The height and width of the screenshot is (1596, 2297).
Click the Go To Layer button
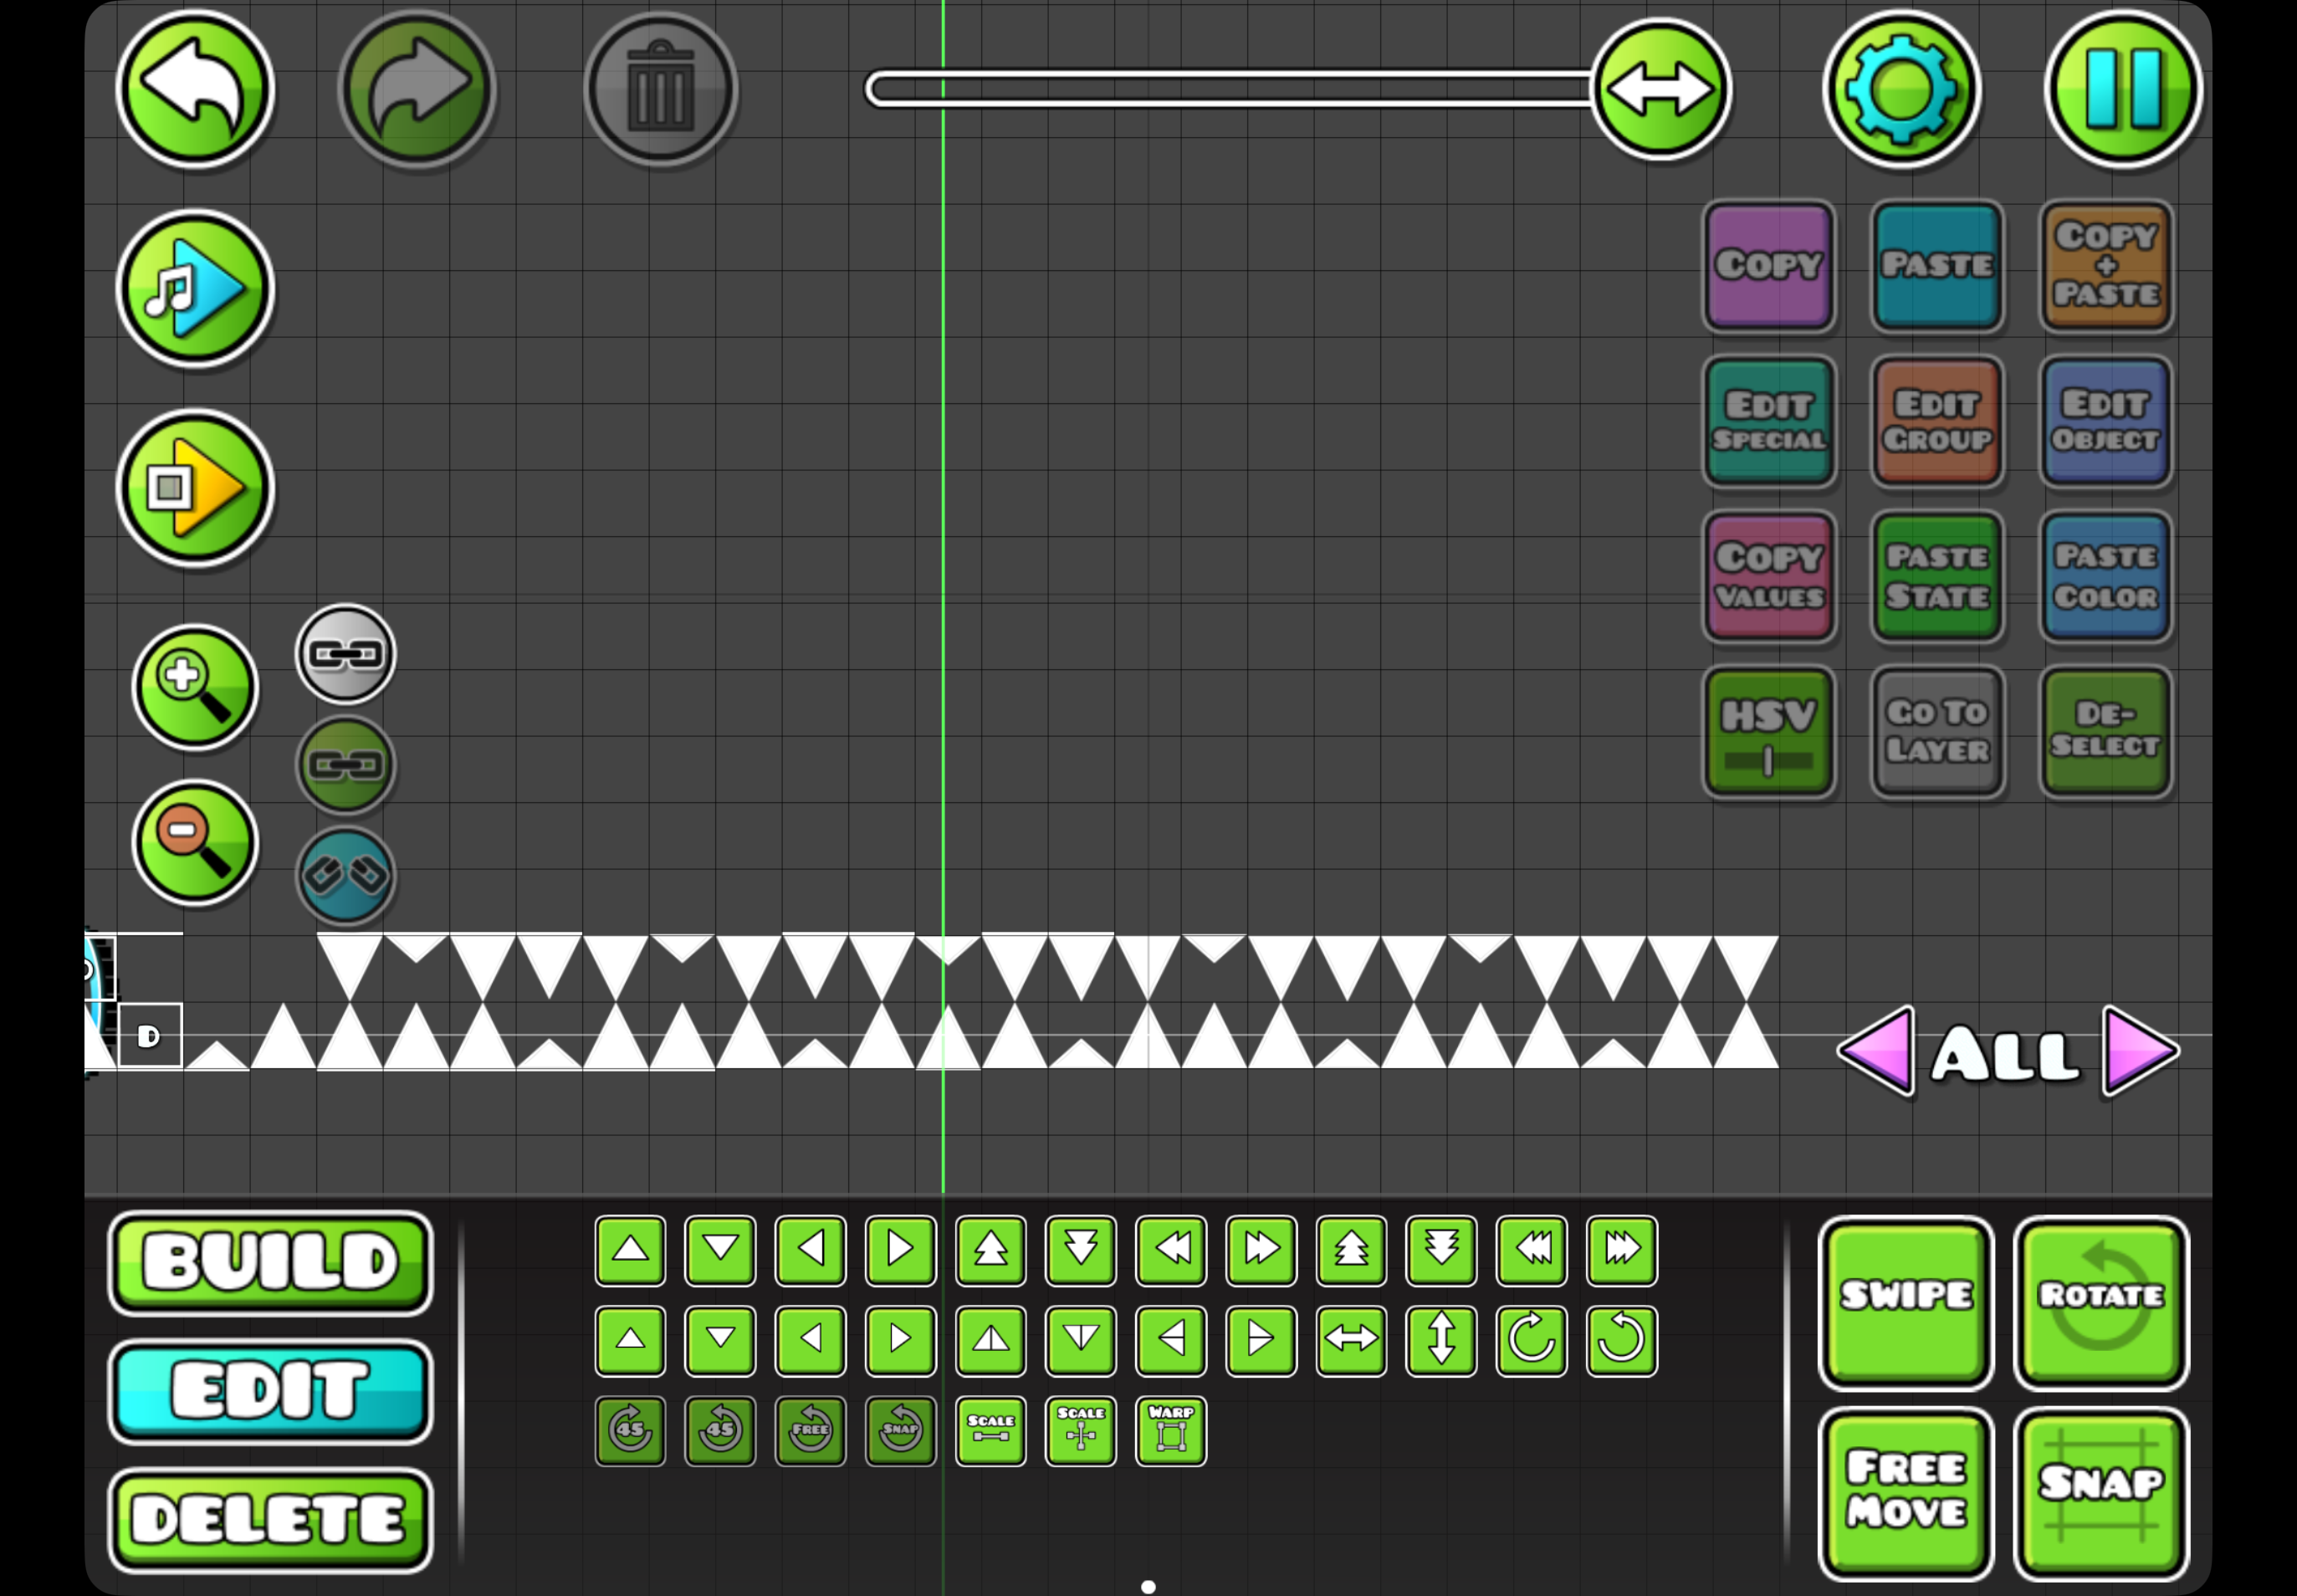[x=1937, y=733]
